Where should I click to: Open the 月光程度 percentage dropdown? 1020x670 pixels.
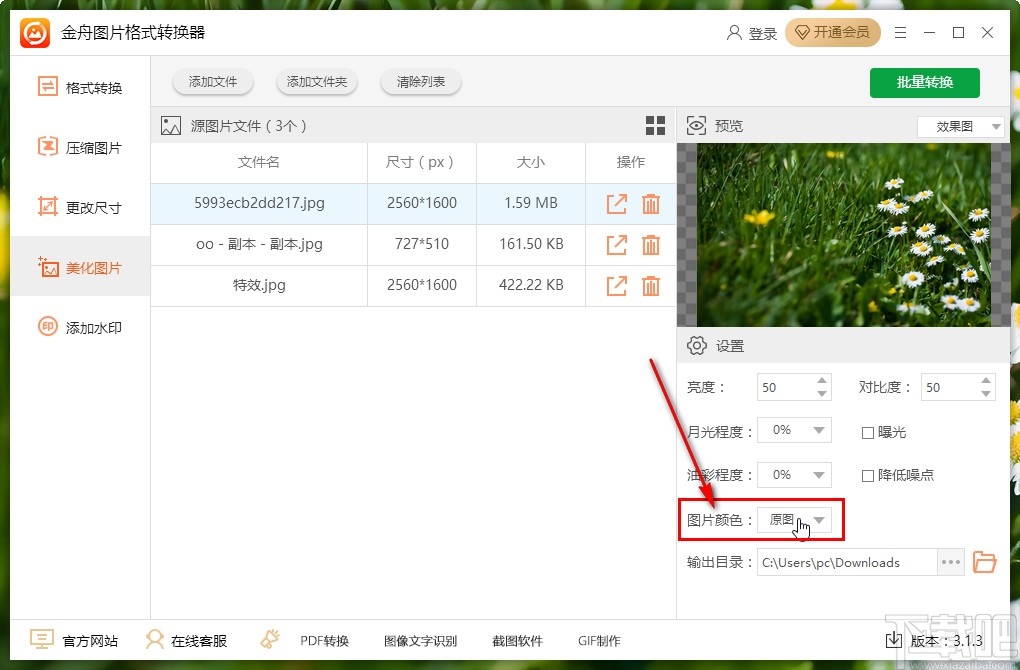(794, 430)
